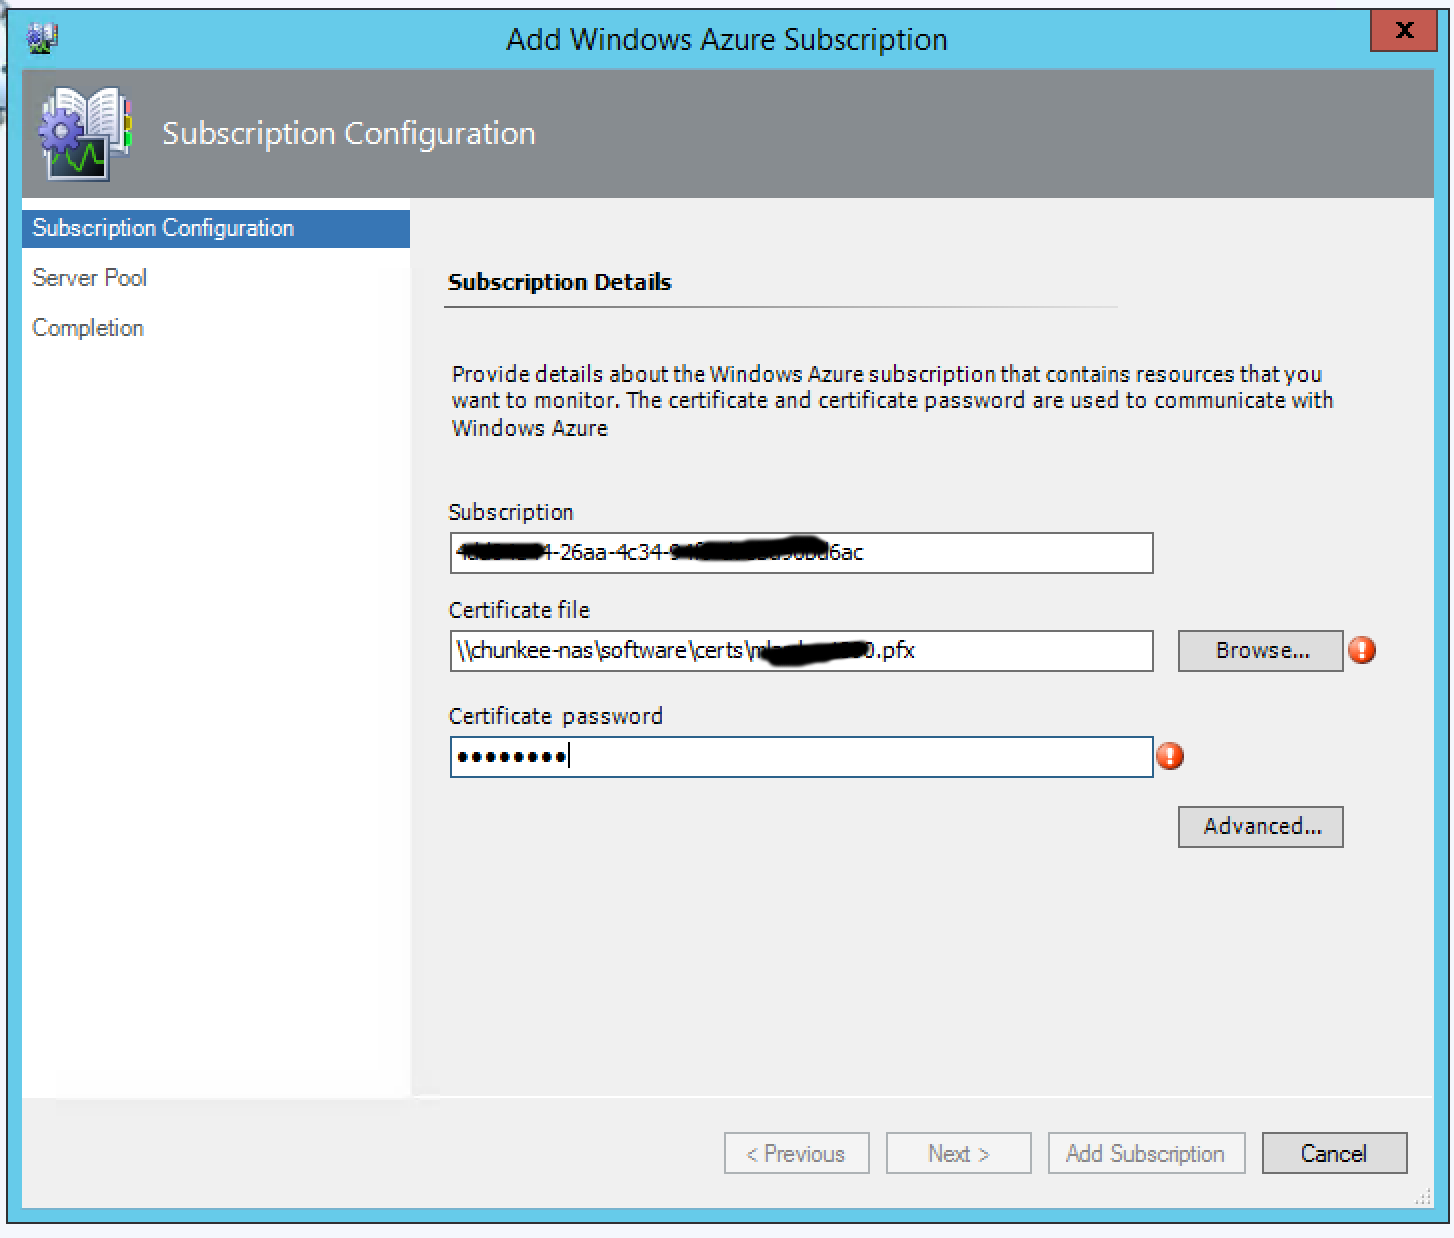Cancel the subscription wizard
This screenshot has height=1238, width=1454.
[1333, 1154]
